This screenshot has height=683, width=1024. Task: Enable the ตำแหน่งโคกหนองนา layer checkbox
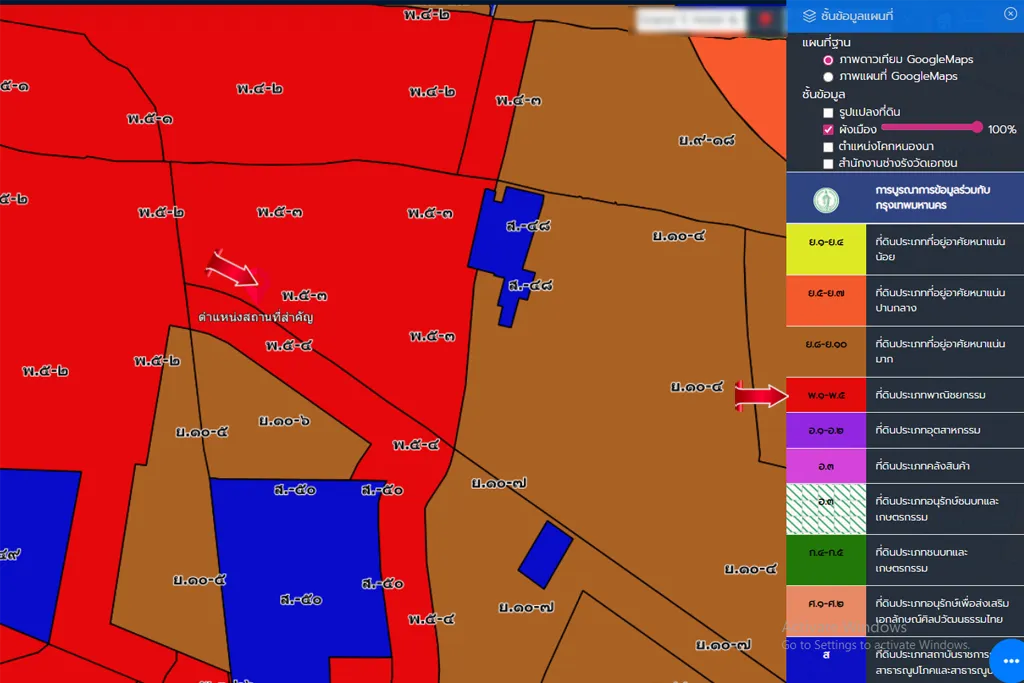828,146
